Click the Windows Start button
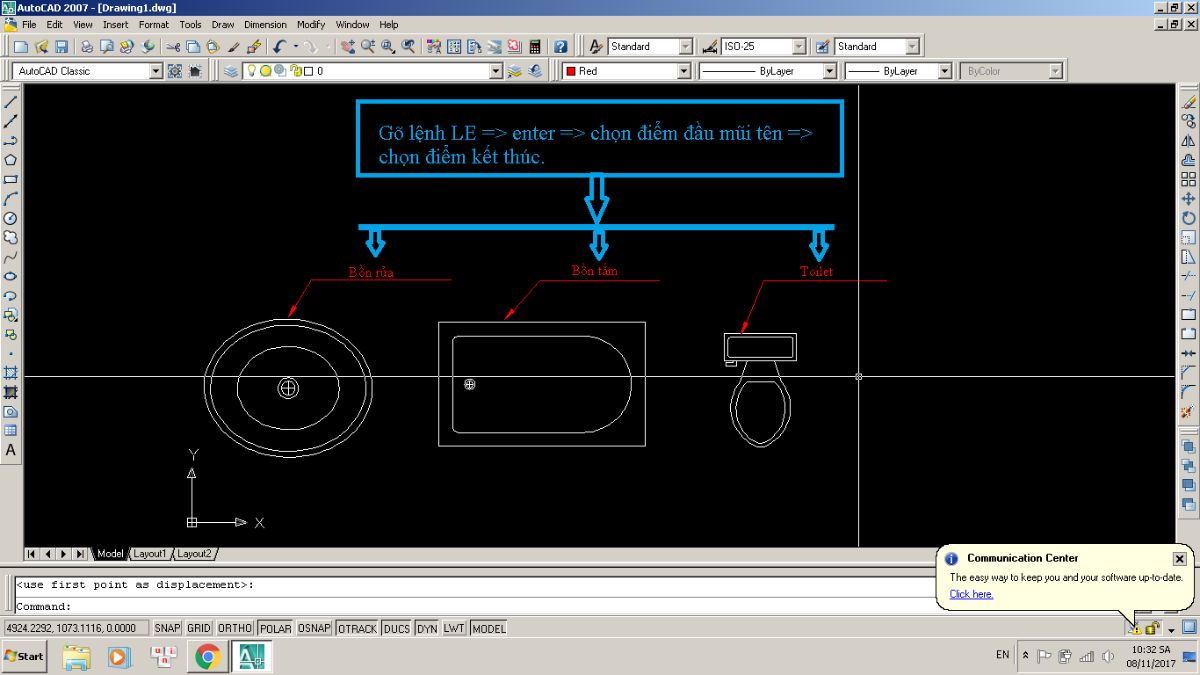The image size is (1200, 675). click(25, 656)
